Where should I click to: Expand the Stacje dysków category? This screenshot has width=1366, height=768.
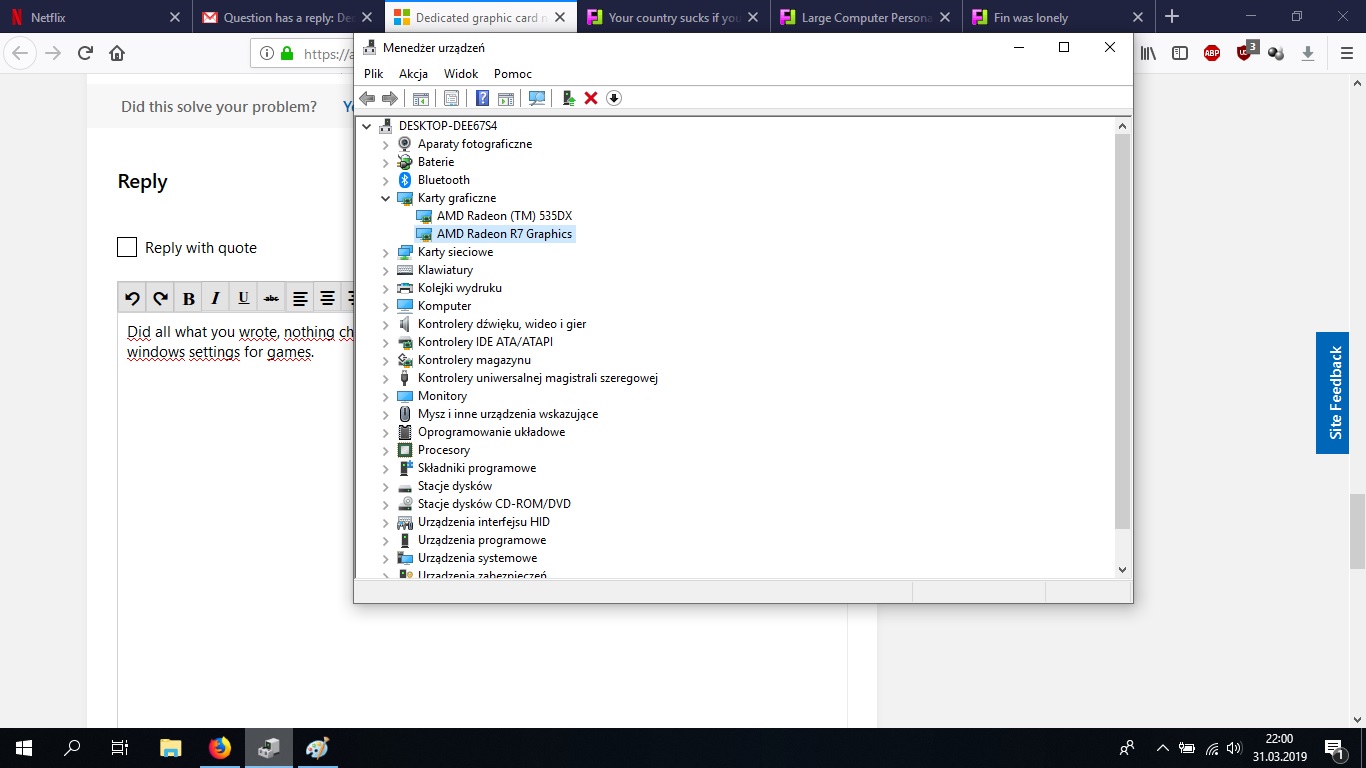tap(386, 486)
